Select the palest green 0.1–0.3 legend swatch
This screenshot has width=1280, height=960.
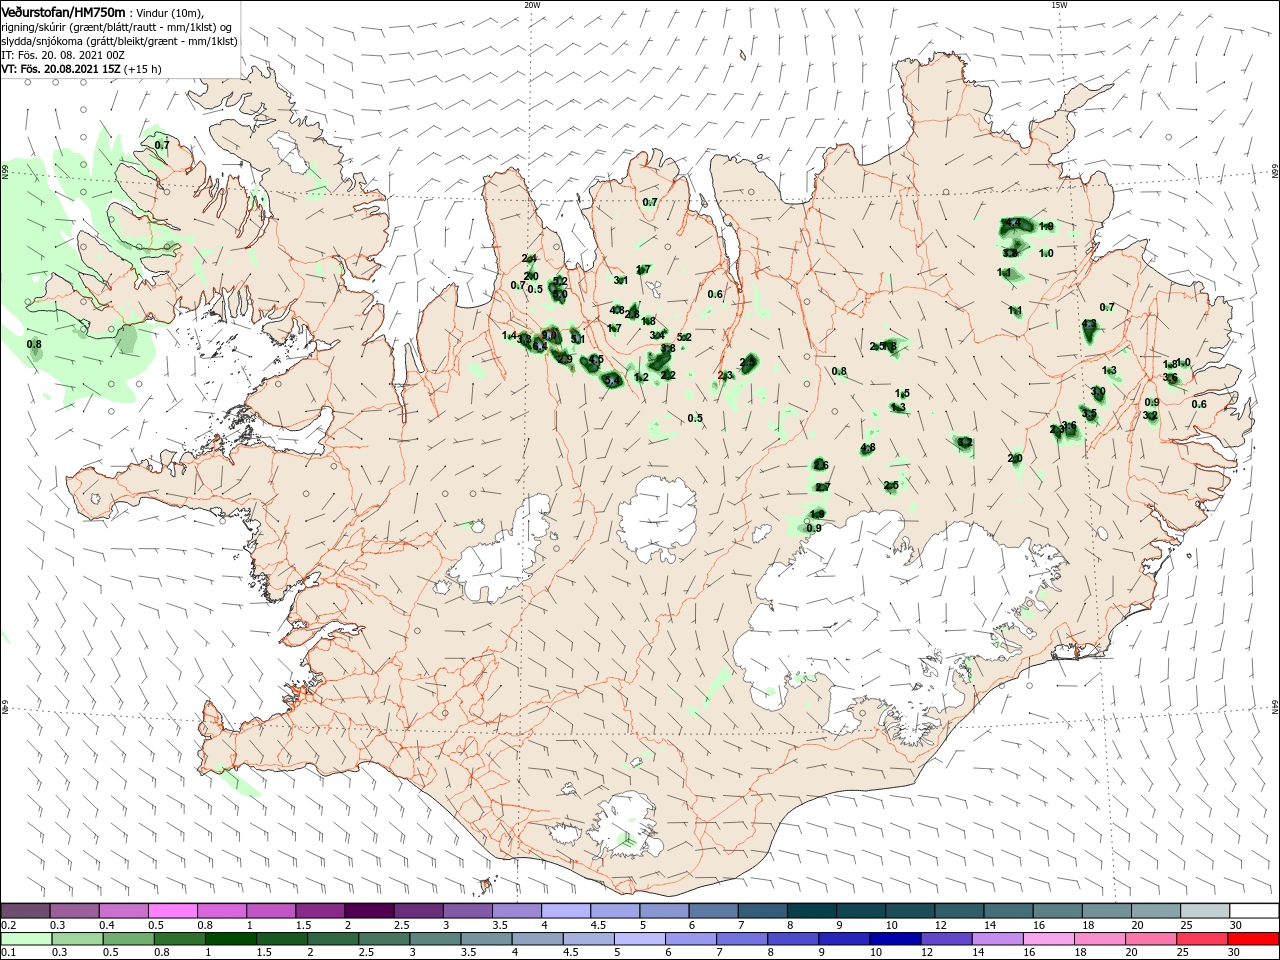point(25,939)
